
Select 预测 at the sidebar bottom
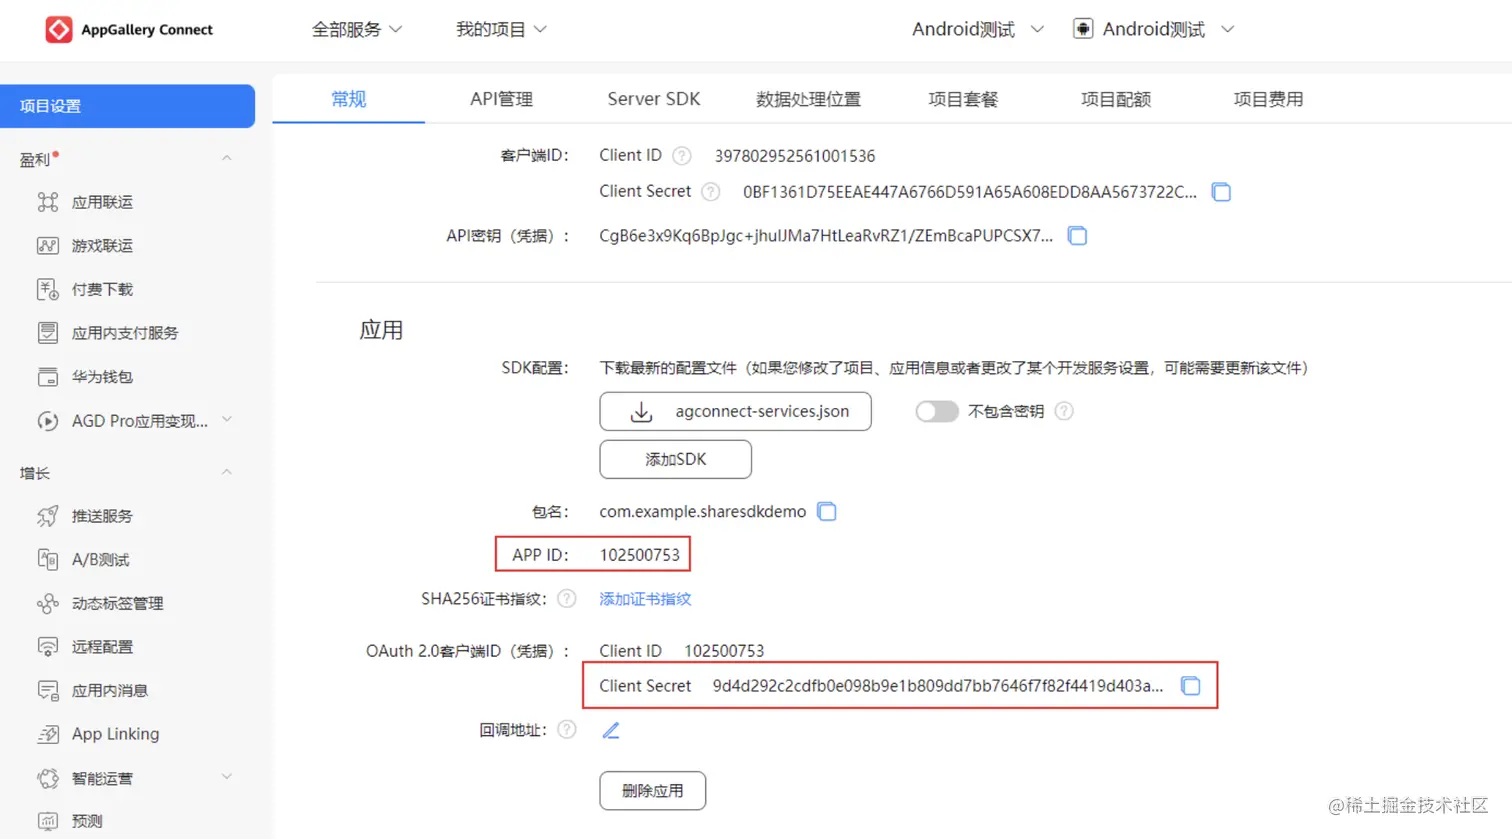(85, 819)
